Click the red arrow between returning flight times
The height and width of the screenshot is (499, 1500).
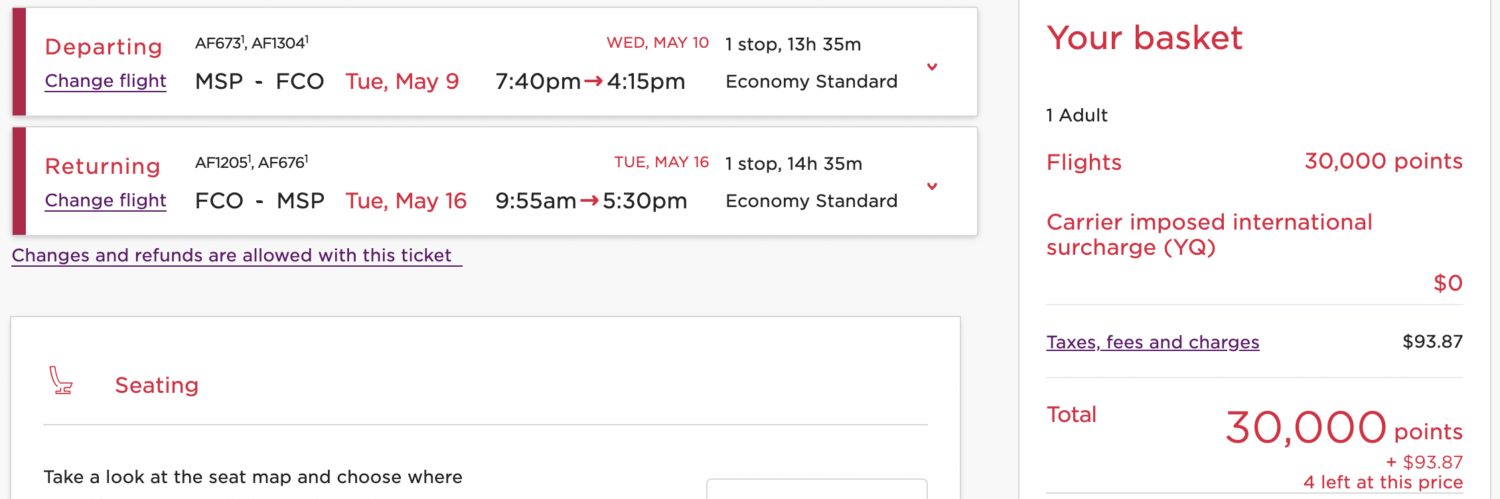590,201
